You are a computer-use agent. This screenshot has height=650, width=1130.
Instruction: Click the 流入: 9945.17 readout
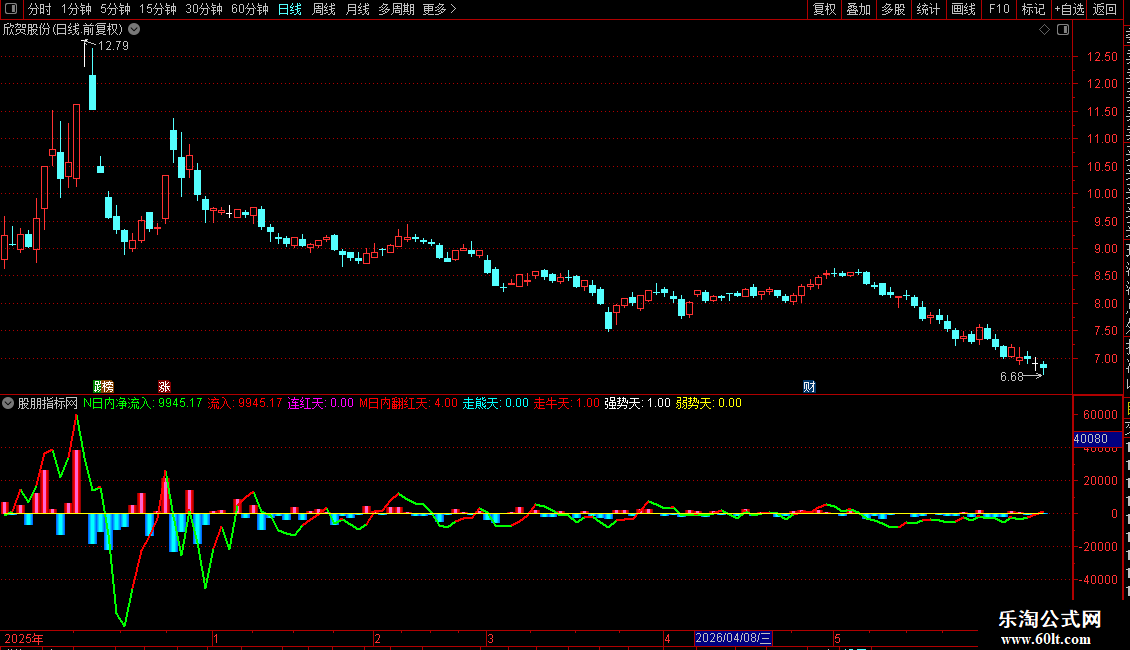(x=244, y=403)
